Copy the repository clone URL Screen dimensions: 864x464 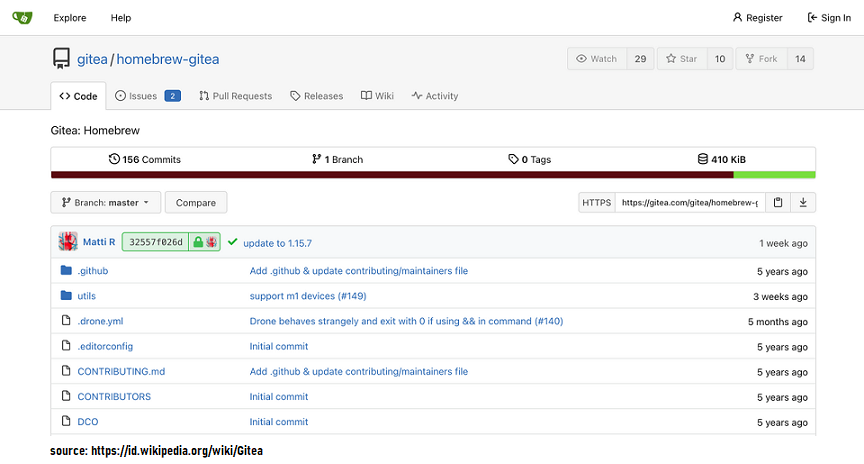(x=778, y=202)
